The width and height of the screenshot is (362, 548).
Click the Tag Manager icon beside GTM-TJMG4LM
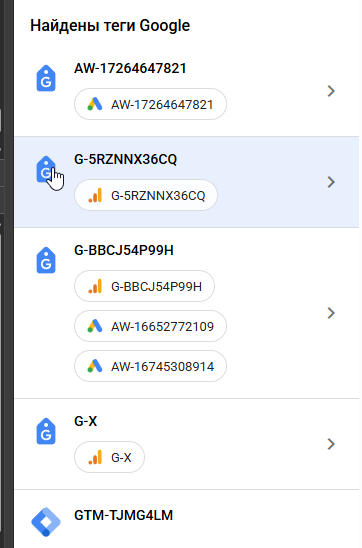(46, 522)
